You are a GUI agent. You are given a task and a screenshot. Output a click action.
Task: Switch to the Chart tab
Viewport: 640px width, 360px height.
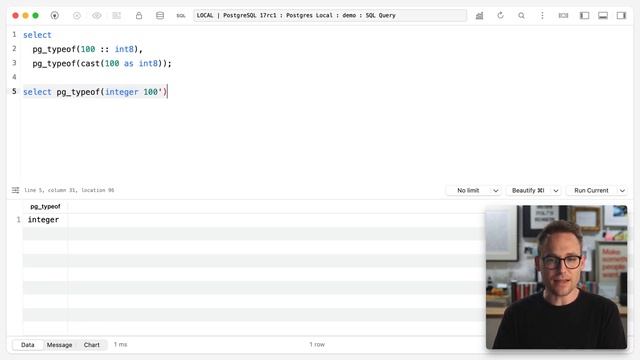click(91, 345)
